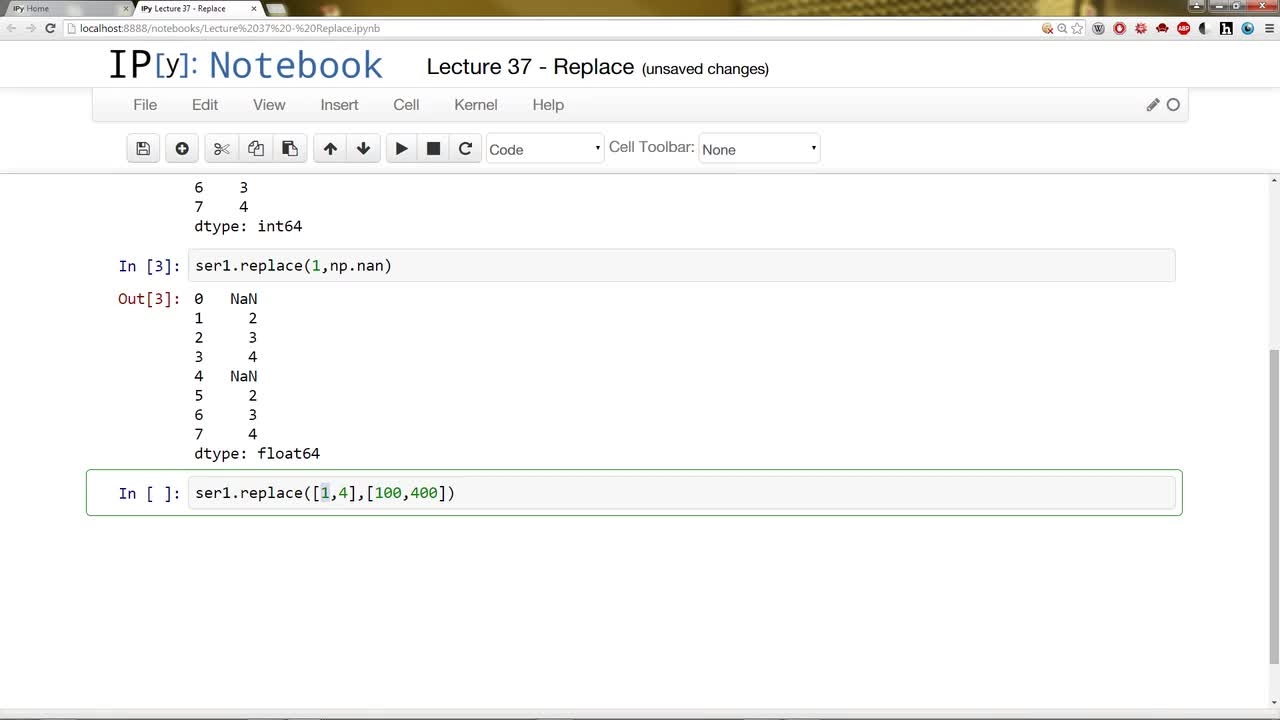
Task: Paste cell below using the clipboard icon
Action: tap(290, 149)
